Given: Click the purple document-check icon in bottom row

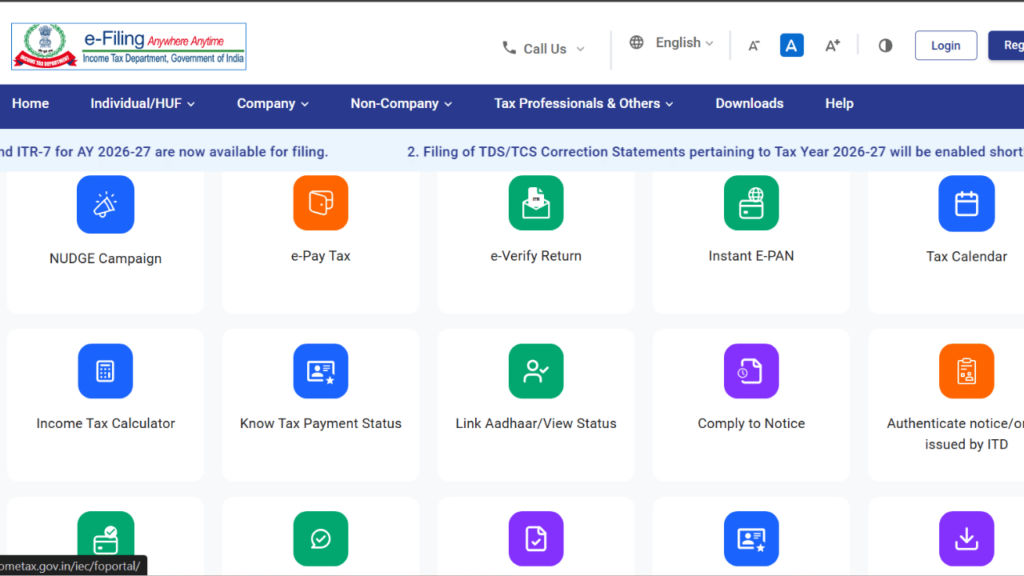Looking at the screenshot, I should point(536,539).
